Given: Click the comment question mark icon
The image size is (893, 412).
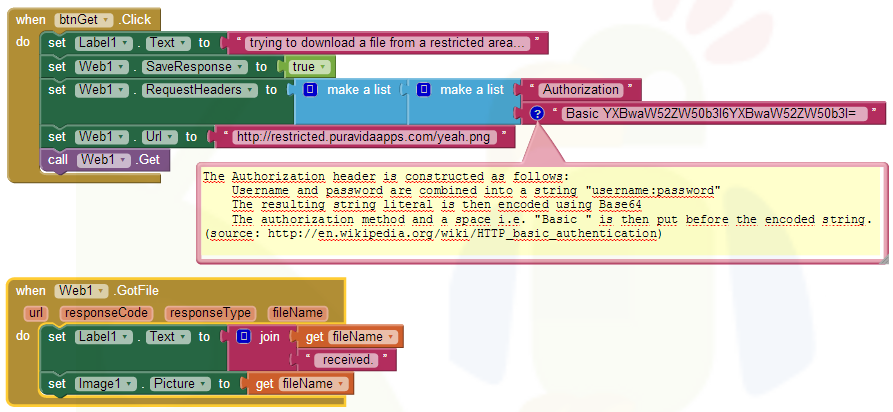Looking at the screenshot, I should [537, 113].
